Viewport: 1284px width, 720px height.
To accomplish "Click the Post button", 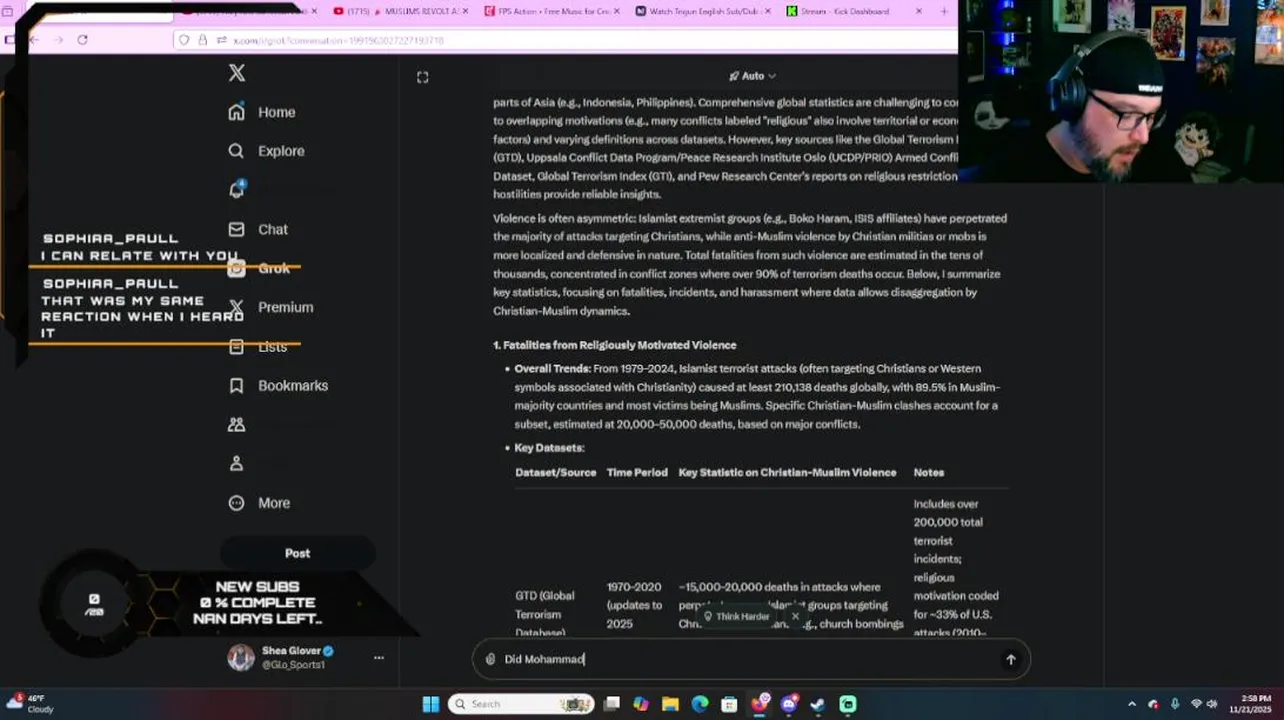I will coord(297,553).
